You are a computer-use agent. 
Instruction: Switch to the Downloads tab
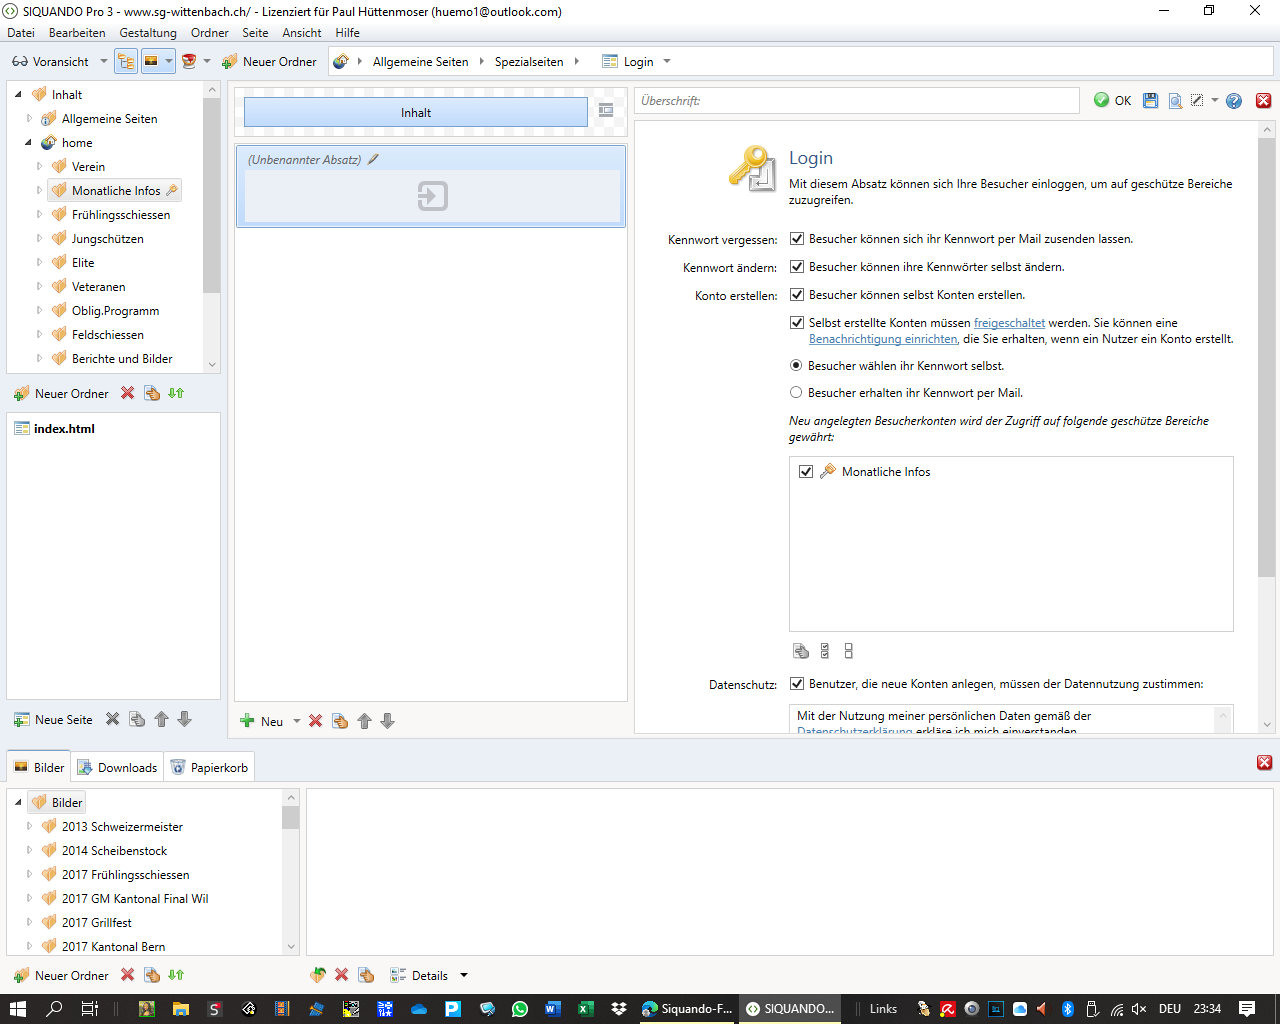tap(118, 767)
